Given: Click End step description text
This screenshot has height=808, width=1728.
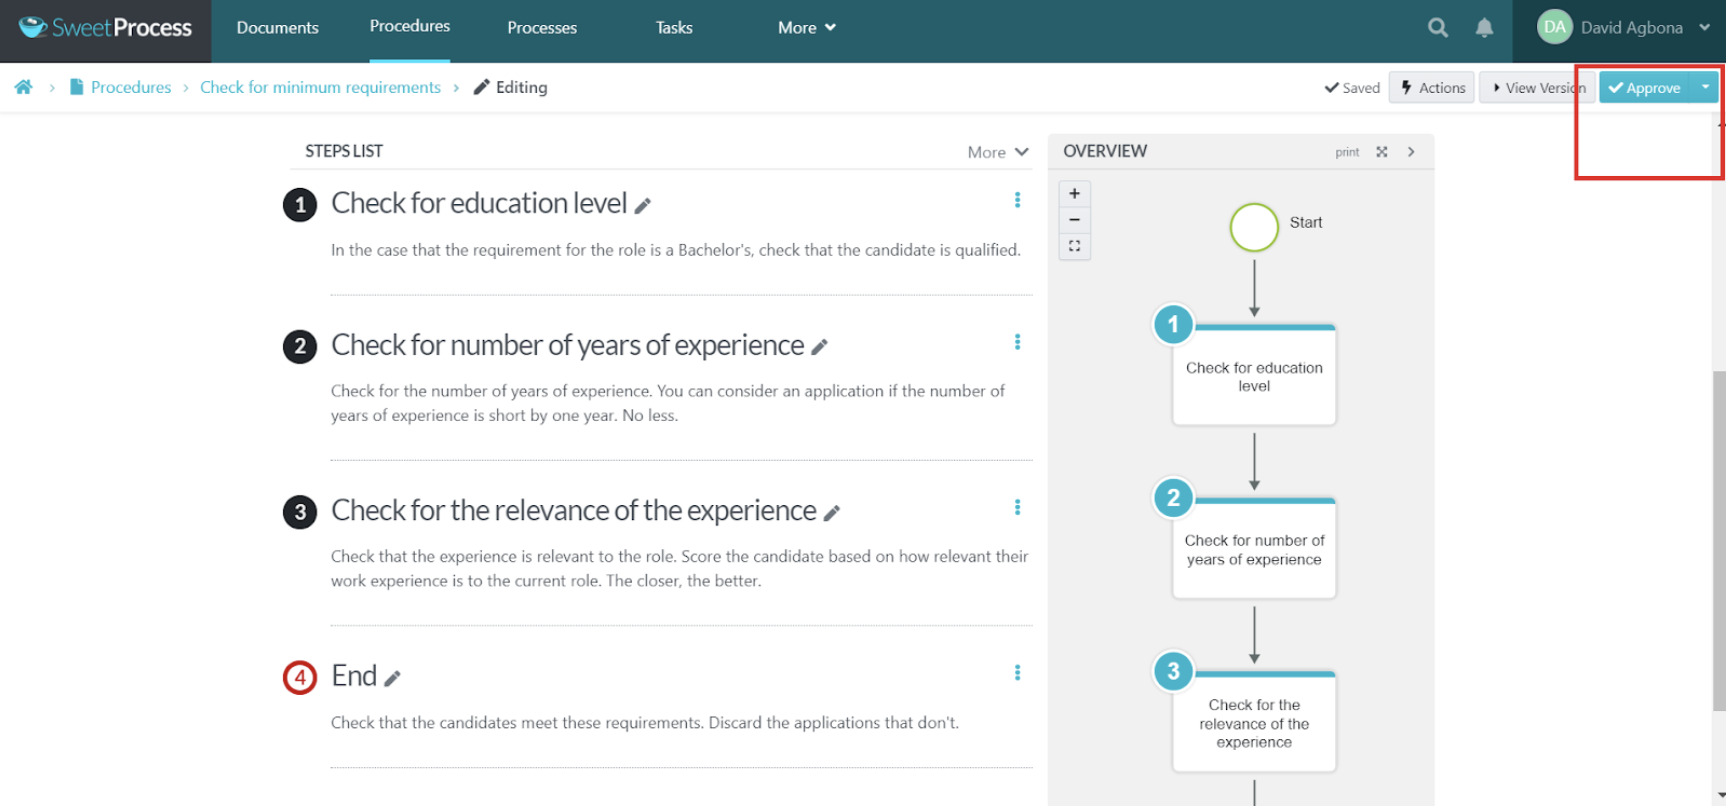Looking at the screenshot, I should pos(645,722).
